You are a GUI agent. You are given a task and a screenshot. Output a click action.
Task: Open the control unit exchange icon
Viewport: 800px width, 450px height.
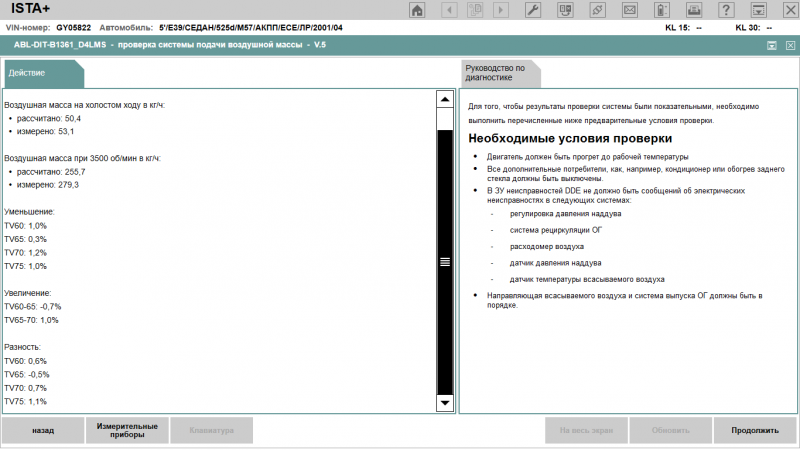click(565, 10)
